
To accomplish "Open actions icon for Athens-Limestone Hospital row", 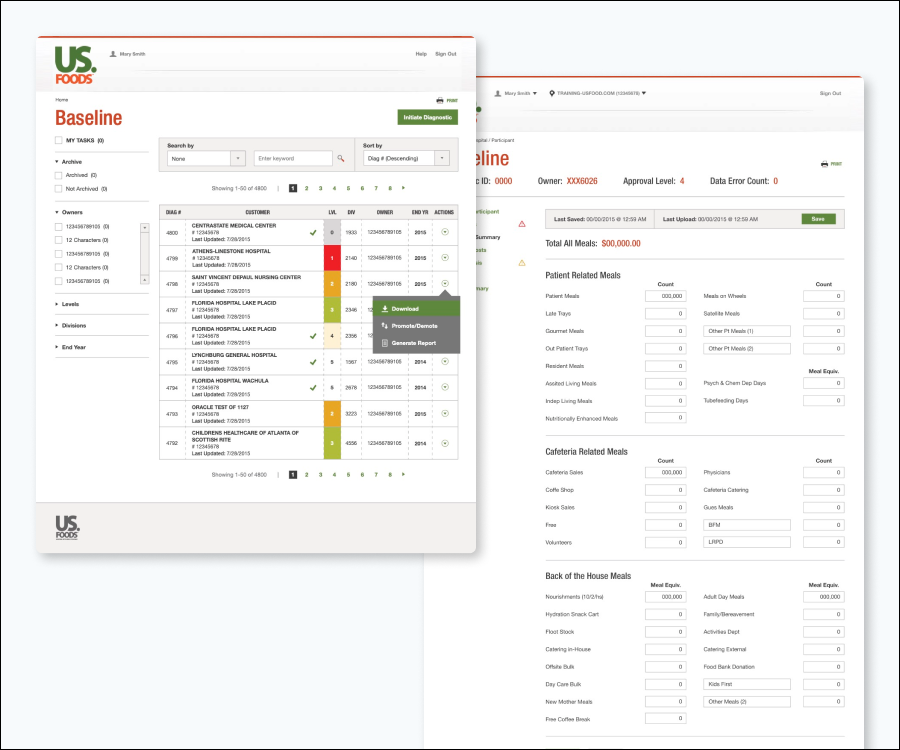I will (x=445, y=258).
